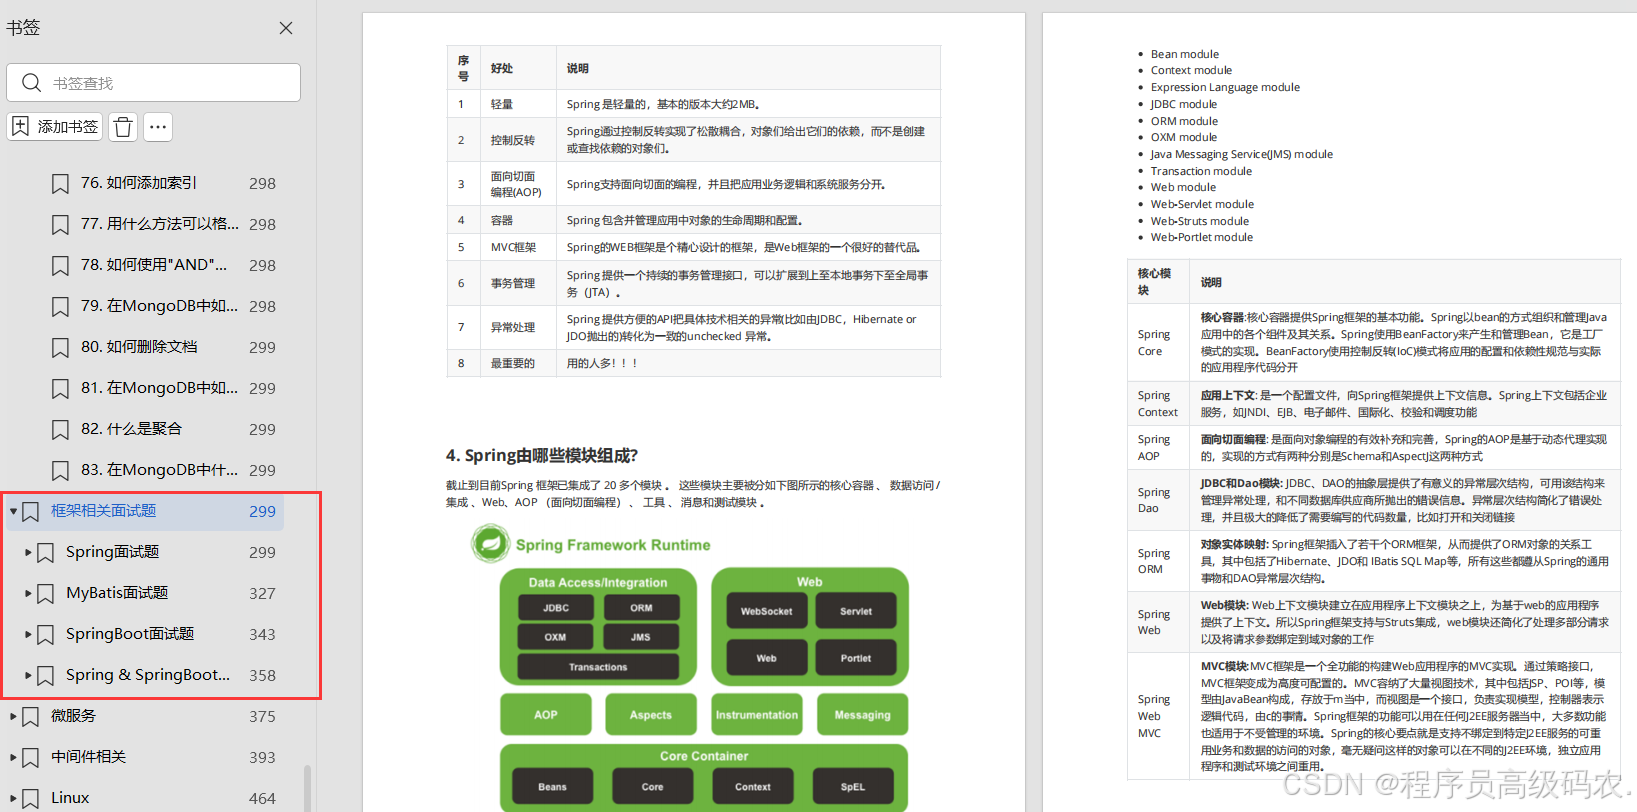The height and width of the screenshot is (812, 1637).
Task: Open the Spring & SpringBoot bookmark
Action: point(148,675)
